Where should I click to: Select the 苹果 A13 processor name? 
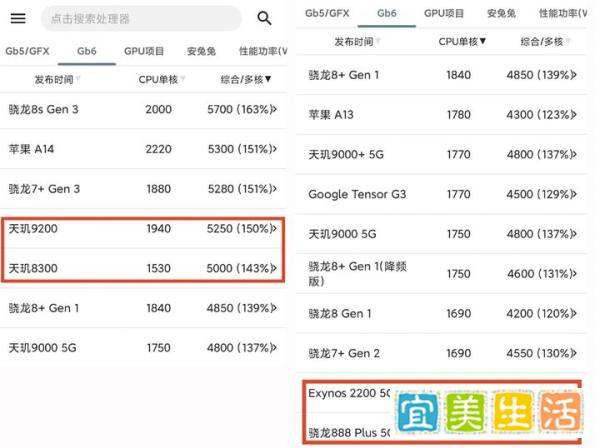coord(331,114)
